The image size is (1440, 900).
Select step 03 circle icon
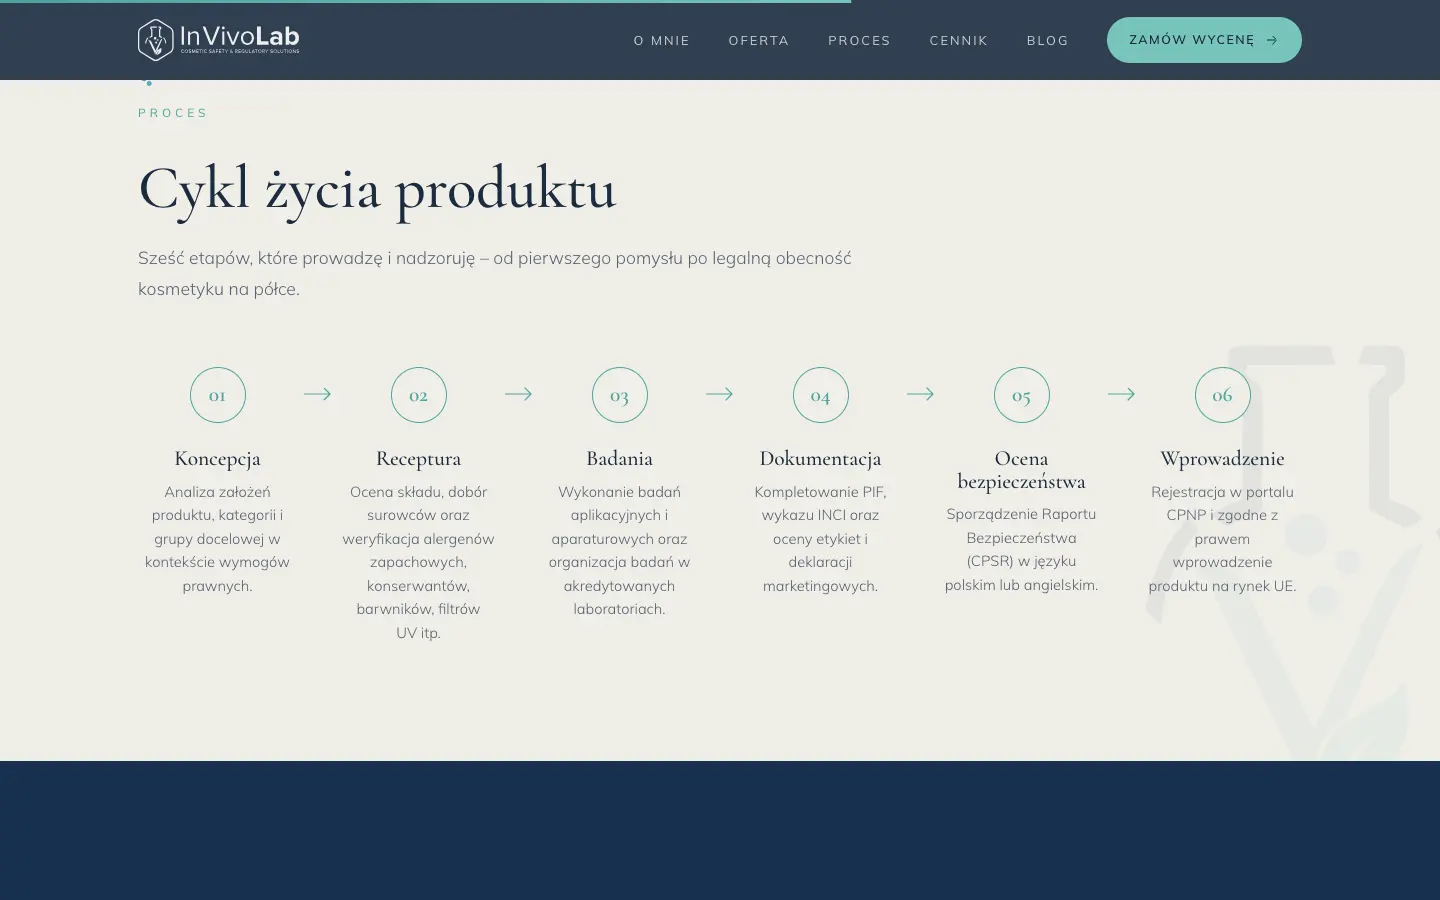coord(620,395)
